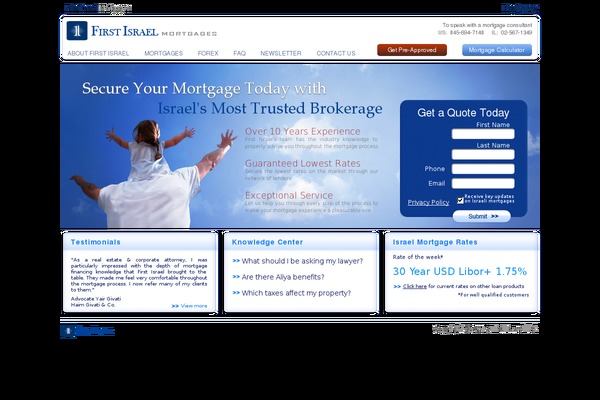This screenshot has height=400, width=600.
Task: Click the Get Pre-Approved button
Action: [412, 50]
